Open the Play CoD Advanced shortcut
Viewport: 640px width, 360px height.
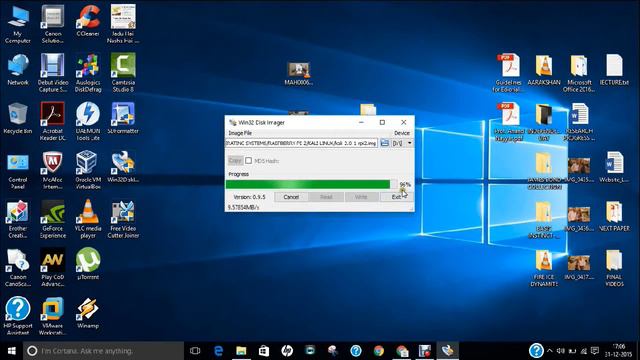53,268
